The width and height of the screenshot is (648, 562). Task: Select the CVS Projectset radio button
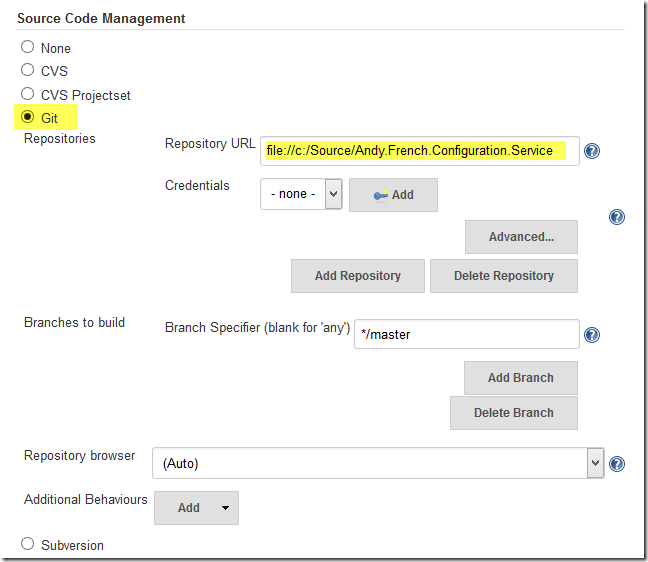pos(28,95)
